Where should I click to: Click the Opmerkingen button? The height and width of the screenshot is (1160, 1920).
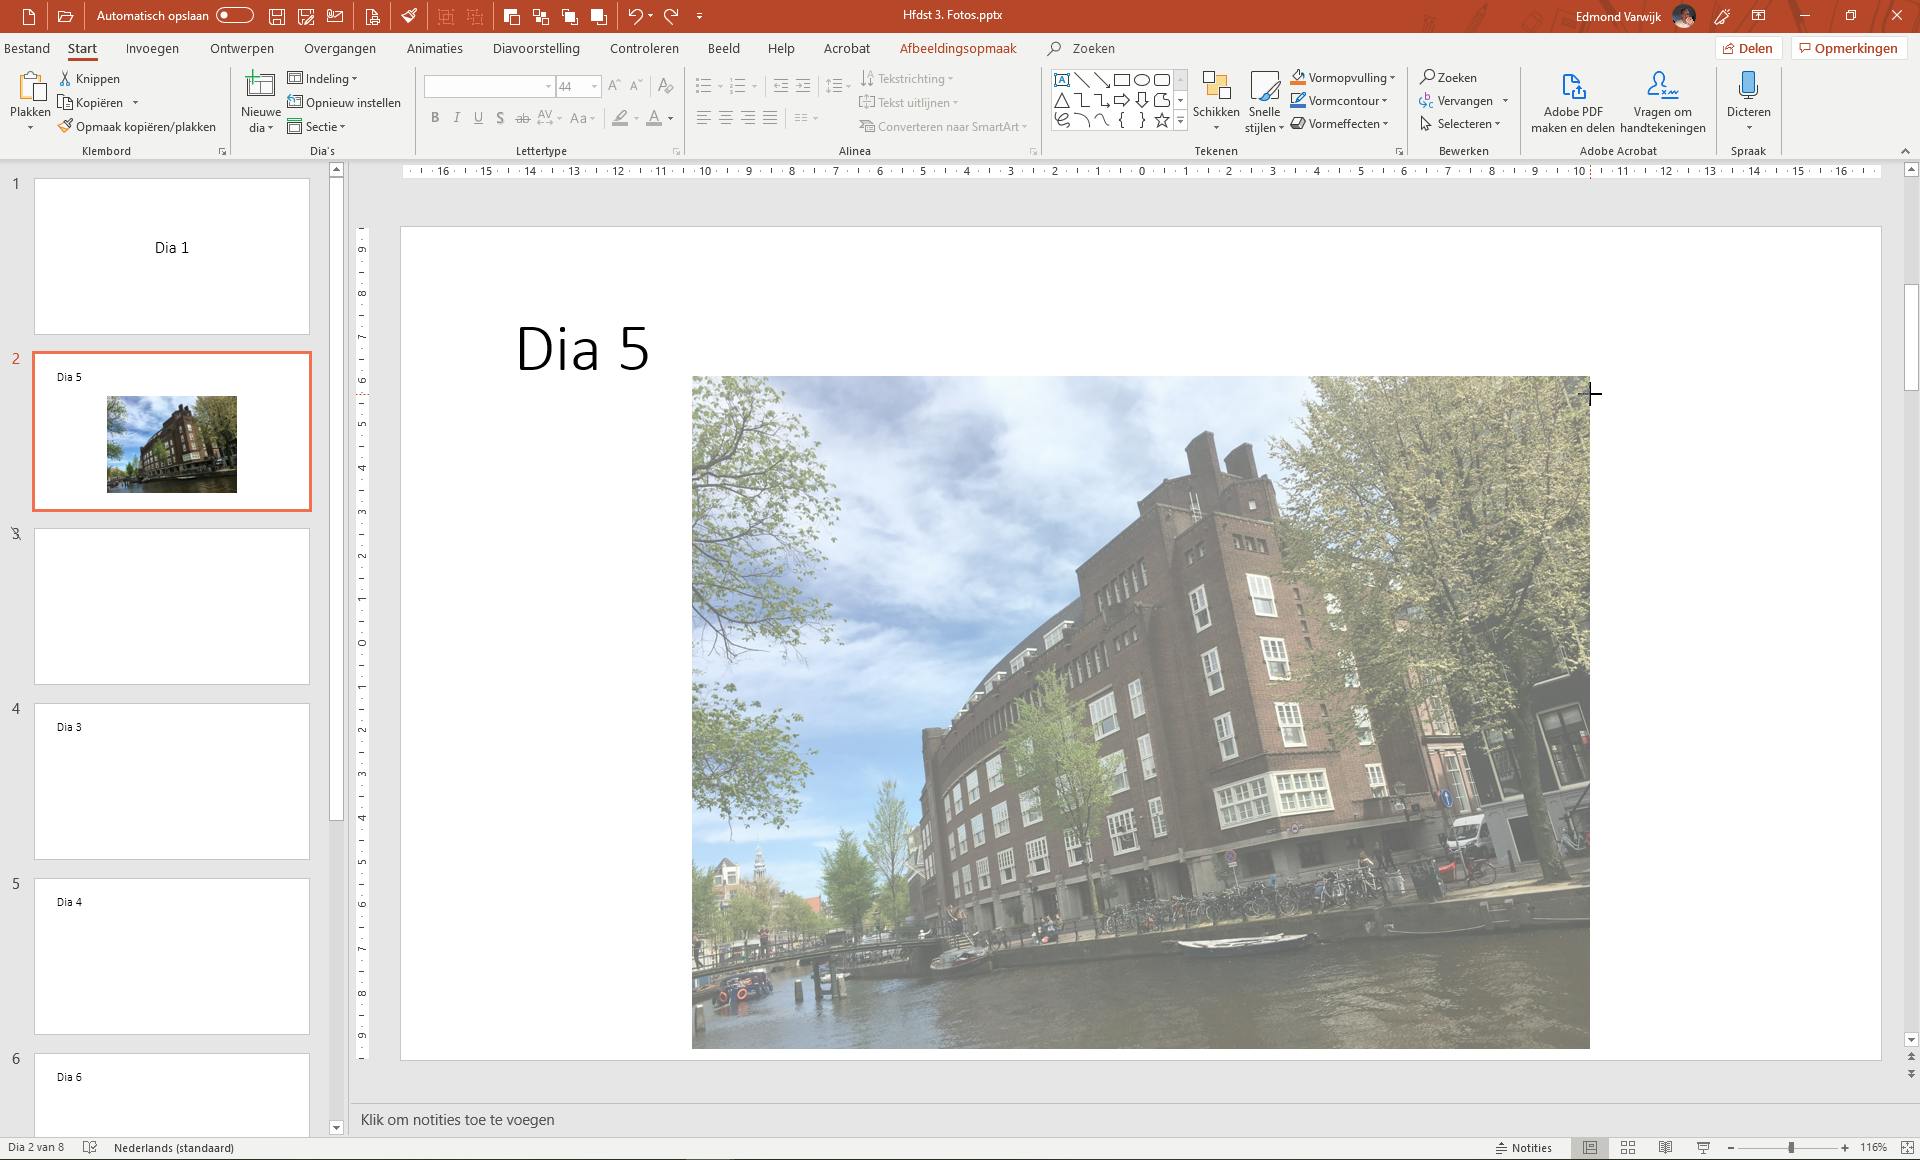tap(1847, 48)
